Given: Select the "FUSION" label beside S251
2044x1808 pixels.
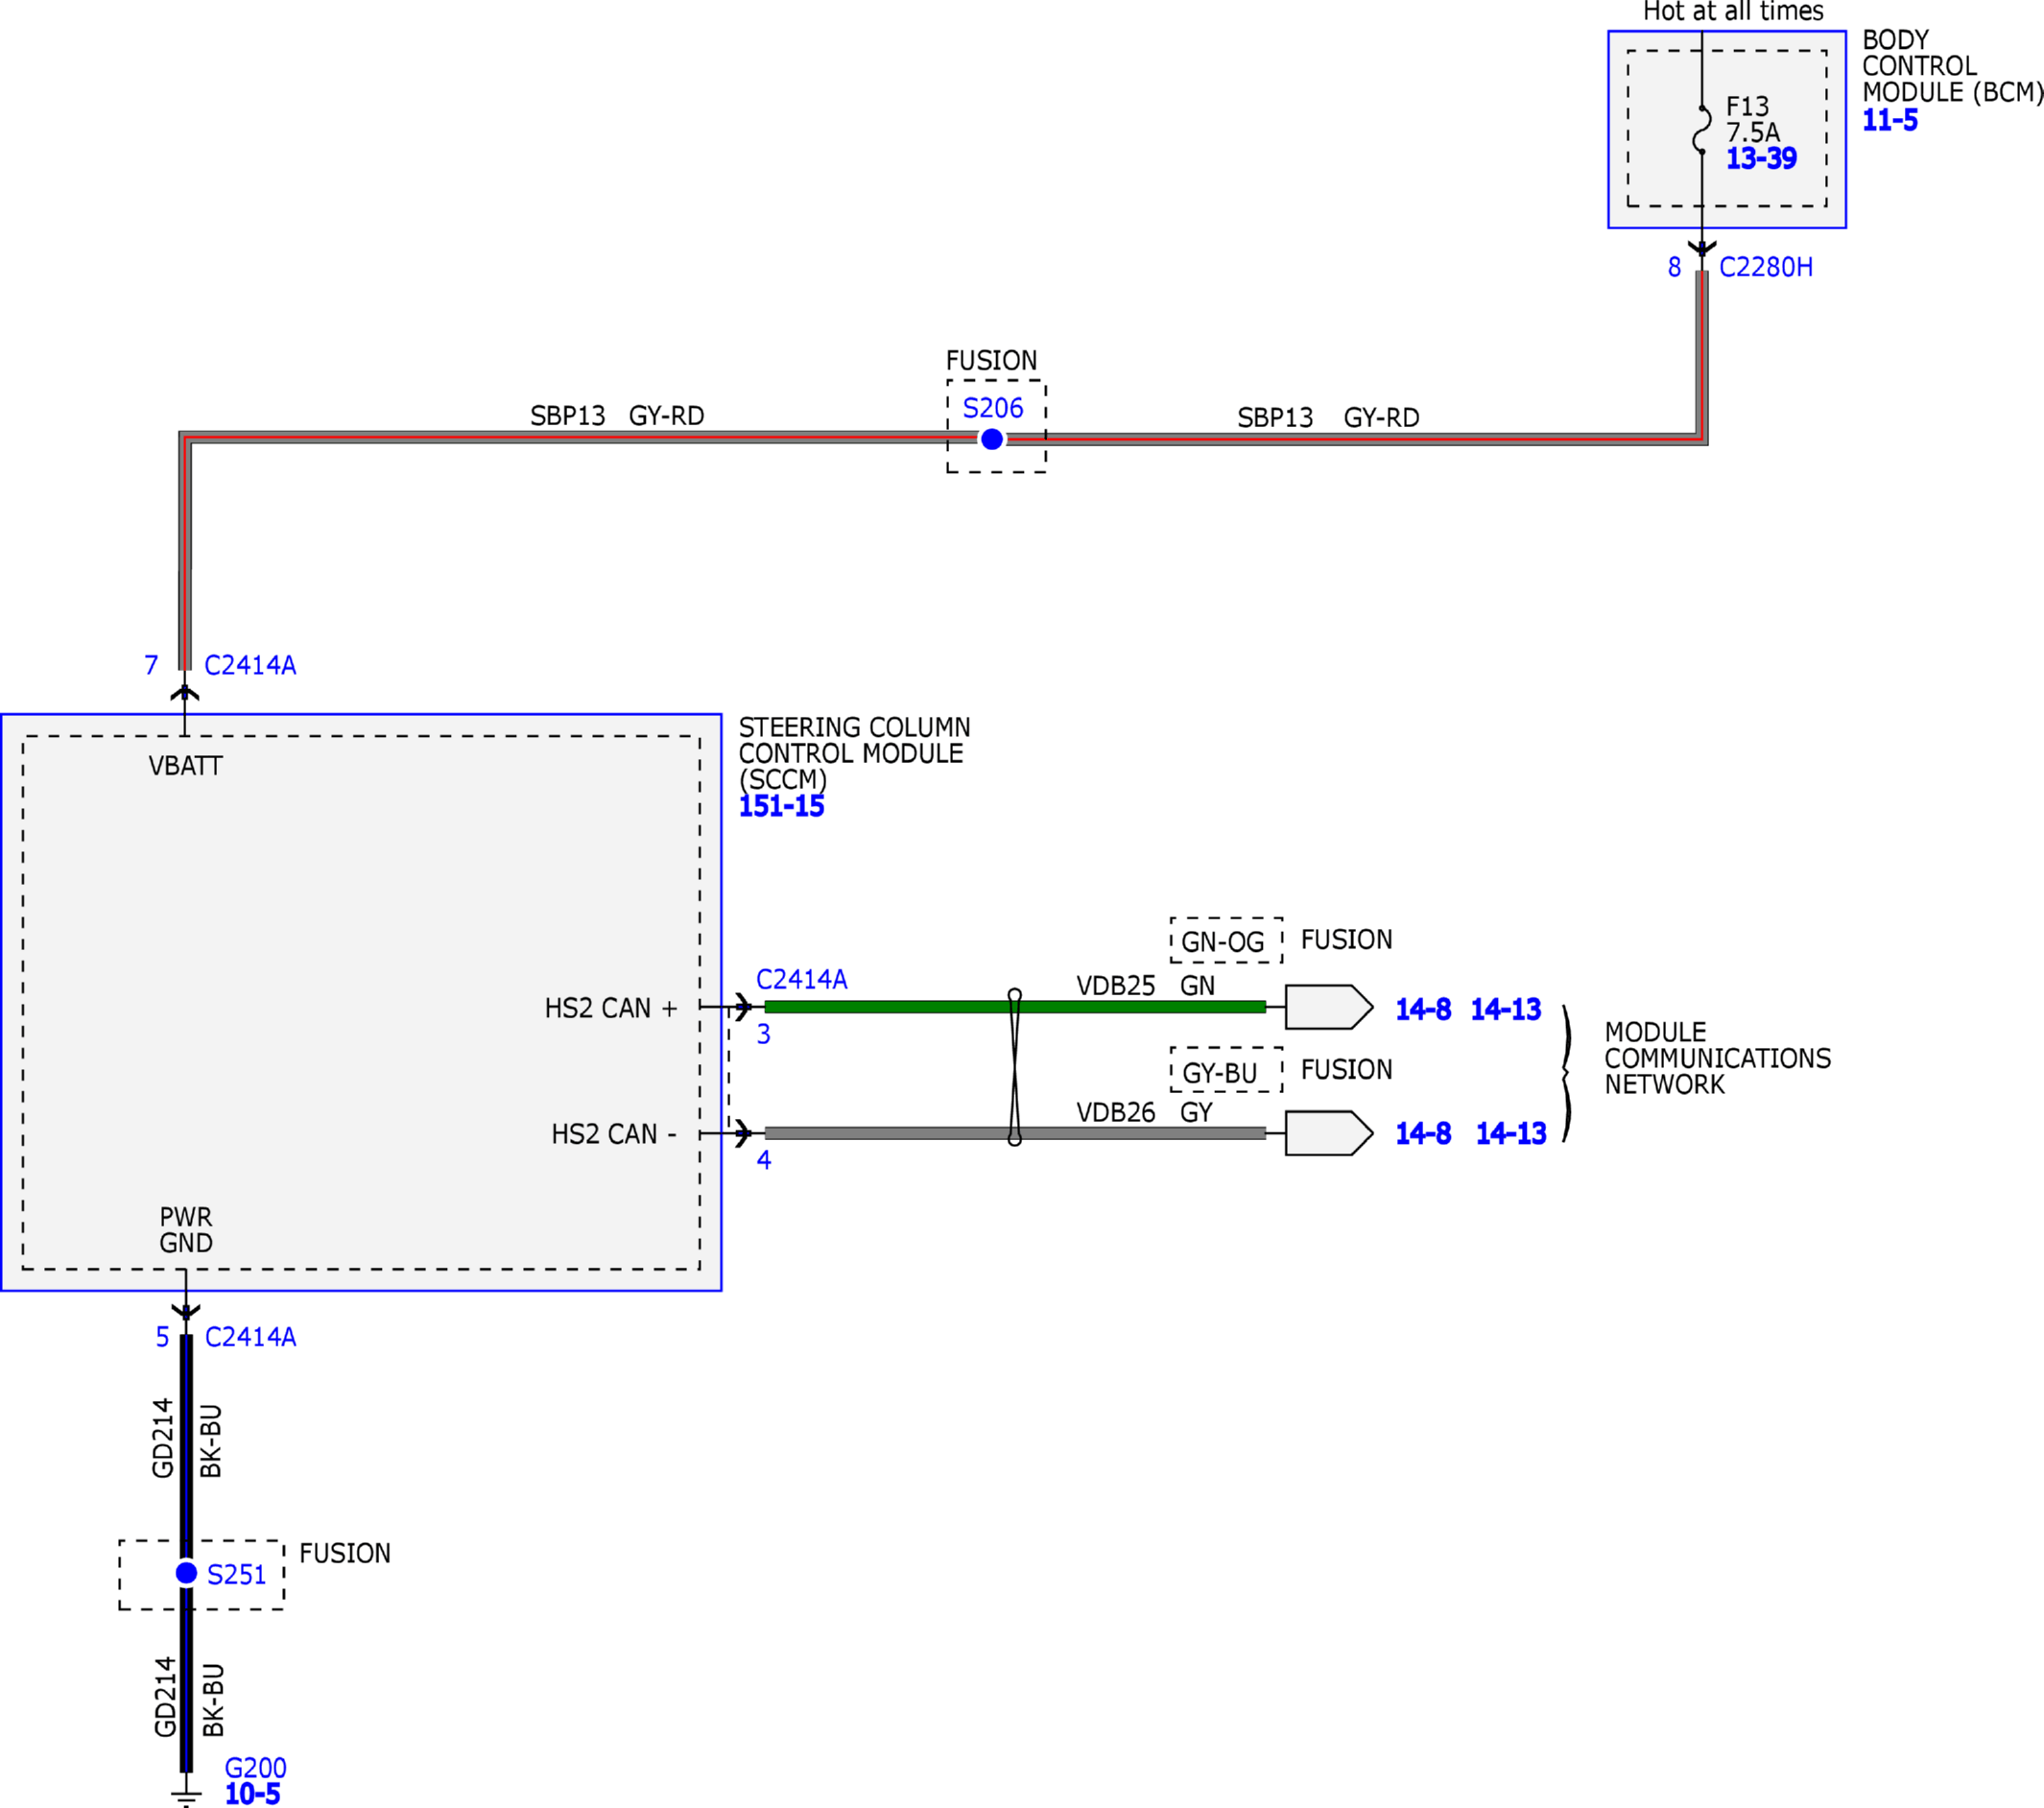Looking at the screenshot, I should [x=345, y=1554].
